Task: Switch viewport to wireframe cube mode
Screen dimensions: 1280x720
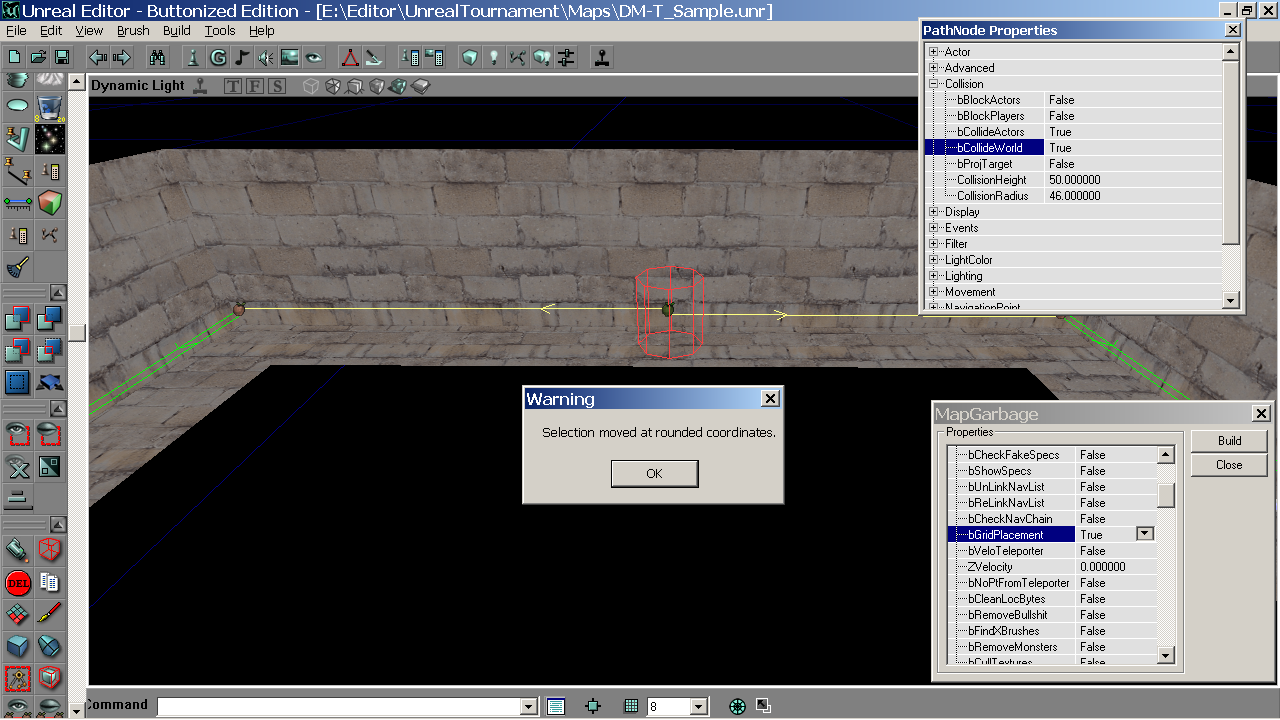Action: coord(311,86)
